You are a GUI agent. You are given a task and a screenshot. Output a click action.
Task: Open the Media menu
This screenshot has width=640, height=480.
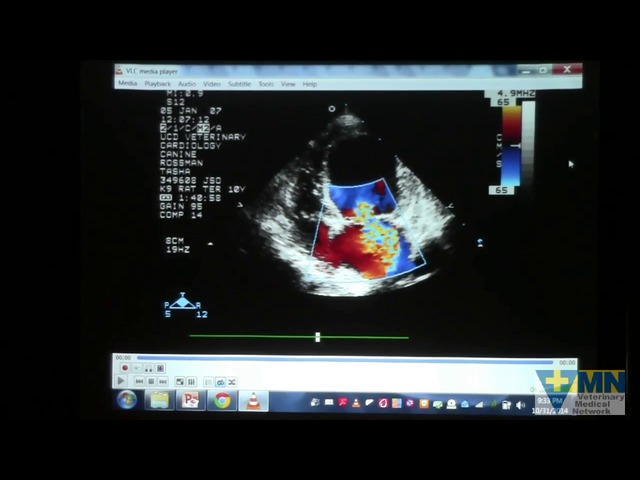click(x=127, y=84)
